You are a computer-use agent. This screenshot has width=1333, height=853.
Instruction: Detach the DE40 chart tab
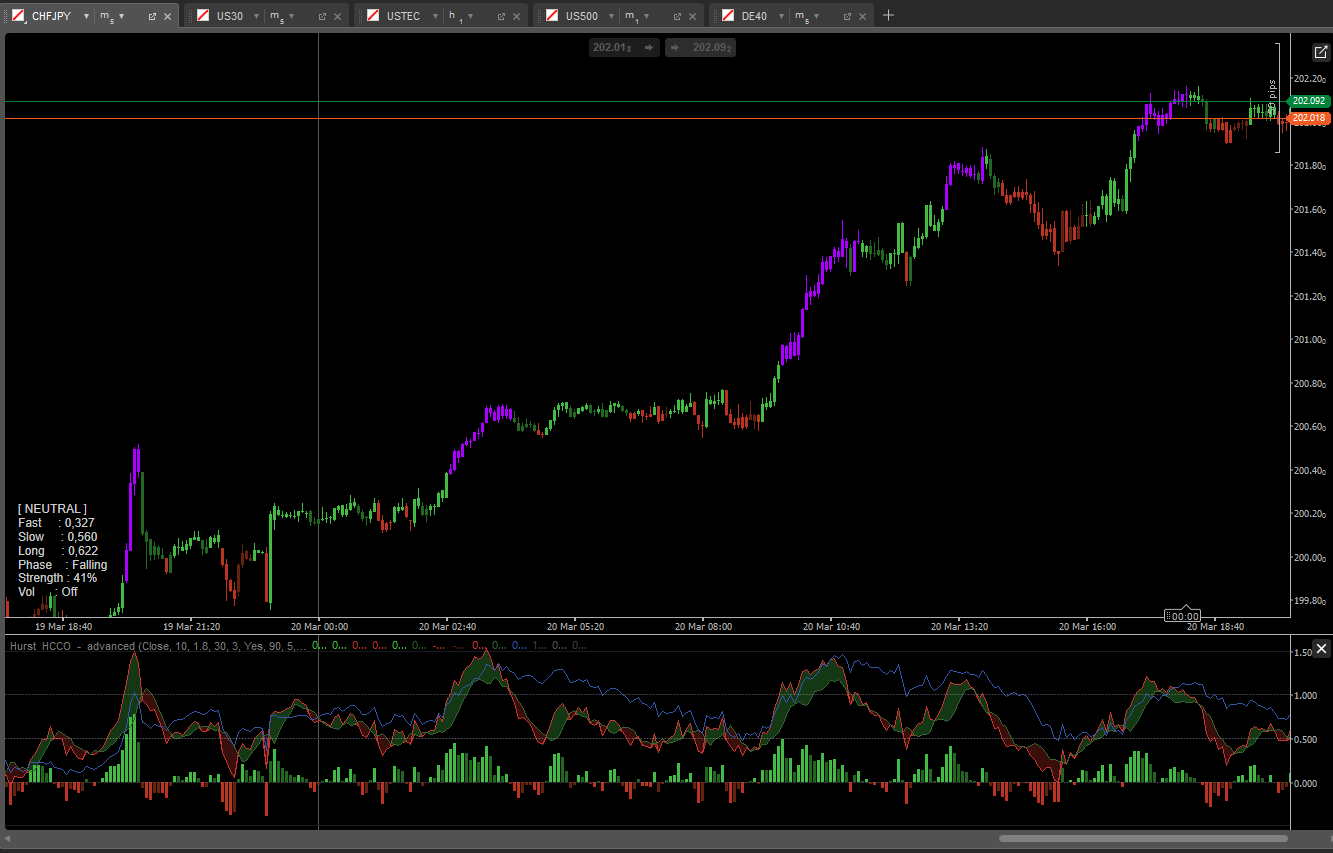(847, 16)
